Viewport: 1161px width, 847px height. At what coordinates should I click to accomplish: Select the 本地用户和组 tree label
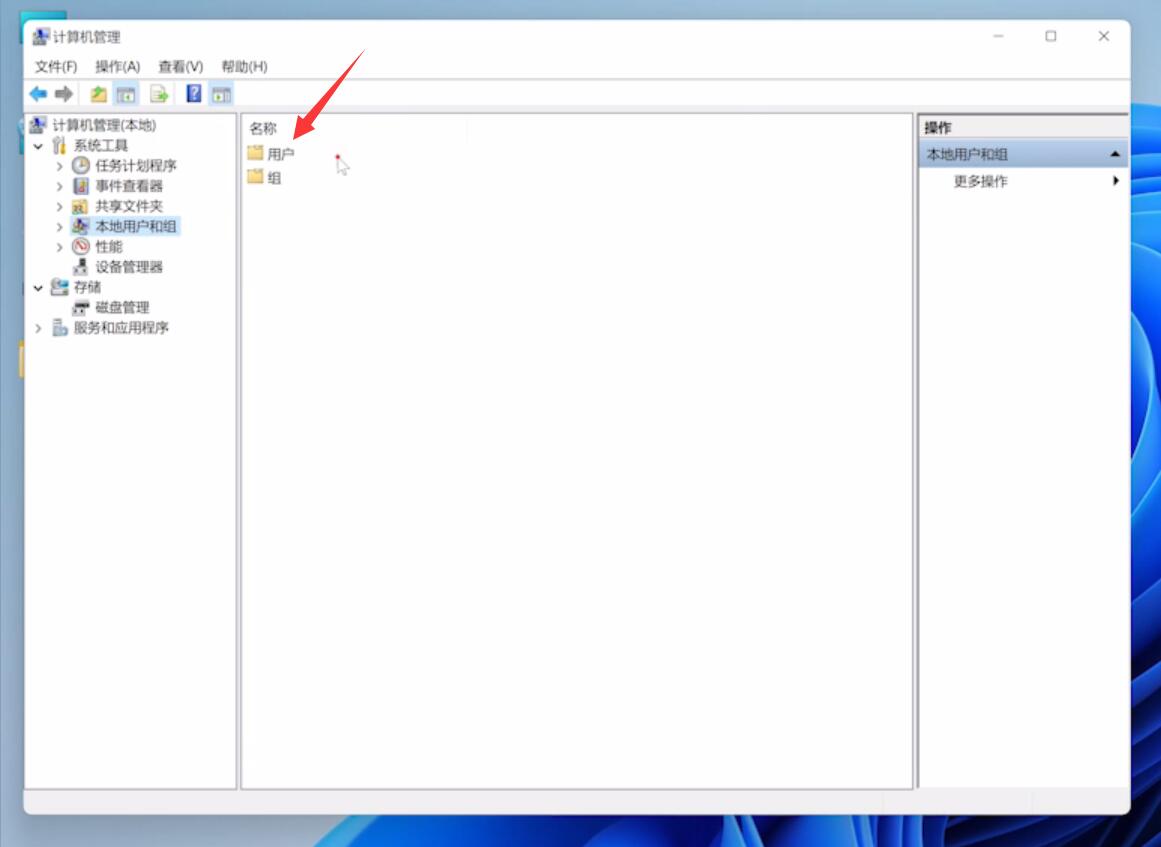pyautogui.click(x=136, y=226)
